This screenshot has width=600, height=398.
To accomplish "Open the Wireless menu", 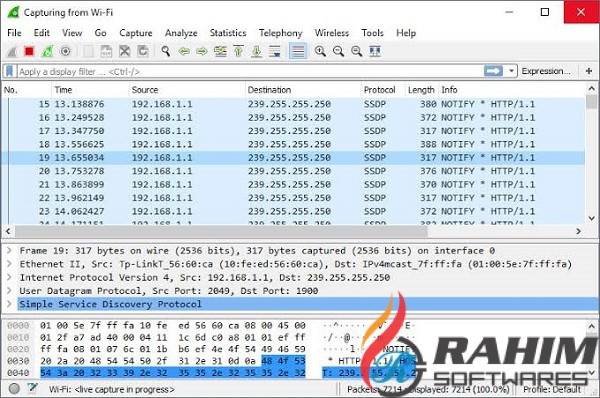I will (332, 33).
